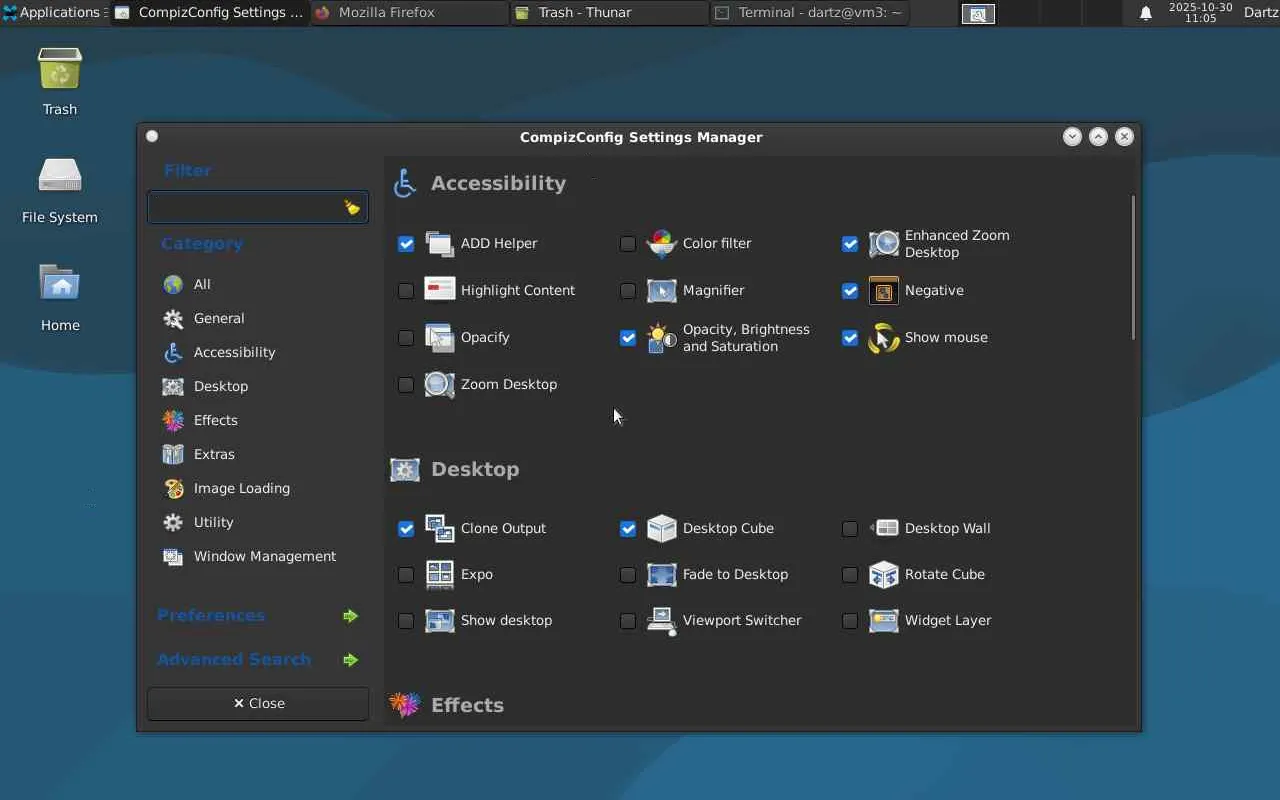Clear the filter with the broom icon
The height and width of the screenshot is (800, 1280).
[x=352, y=207]
